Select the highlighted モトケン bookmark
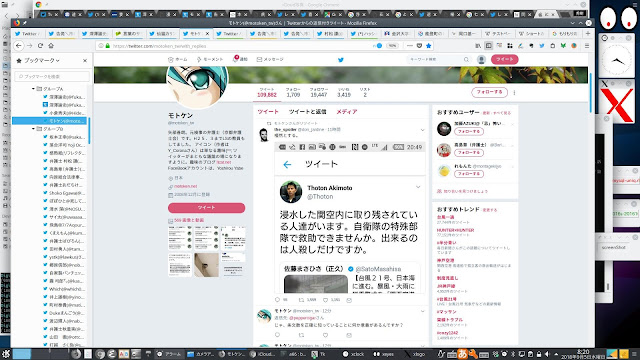 click(x=50, y=121)
